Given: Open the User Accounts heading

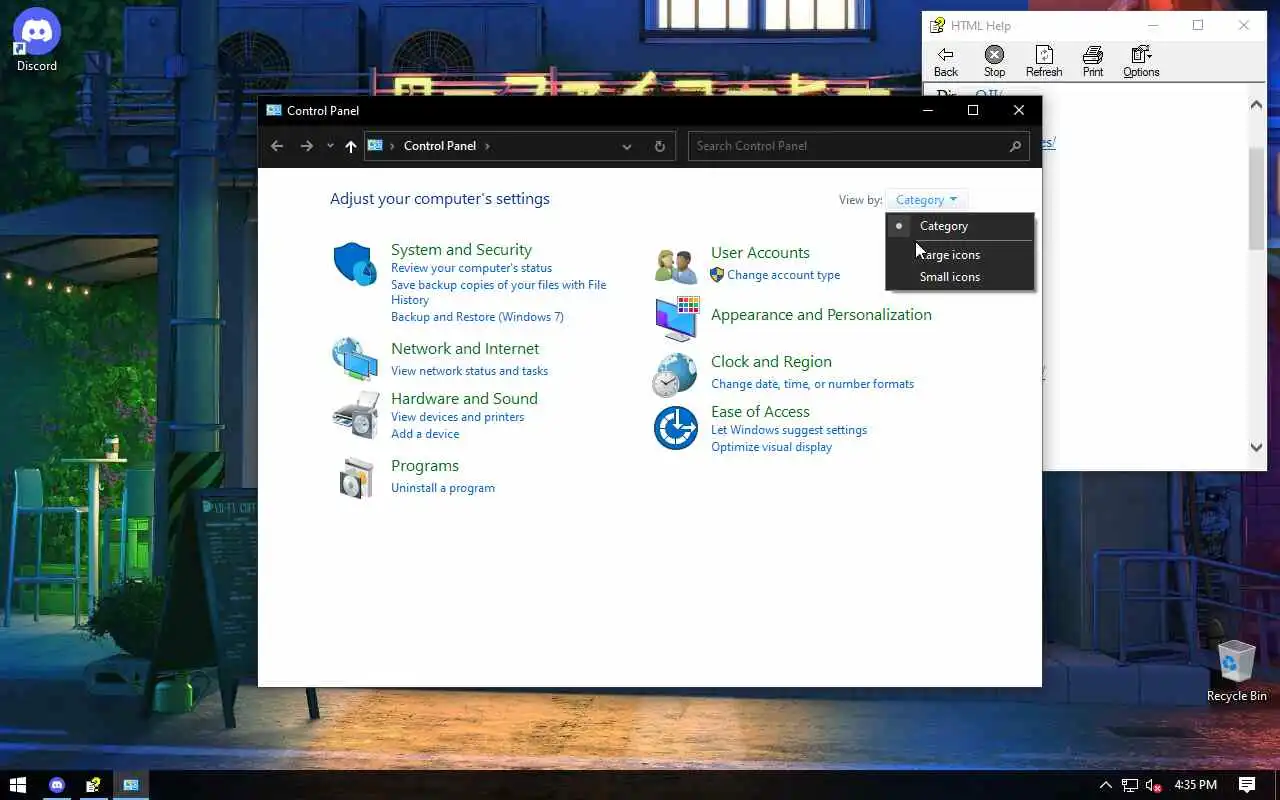Looking at the screenshot, I should coord(760,253).
